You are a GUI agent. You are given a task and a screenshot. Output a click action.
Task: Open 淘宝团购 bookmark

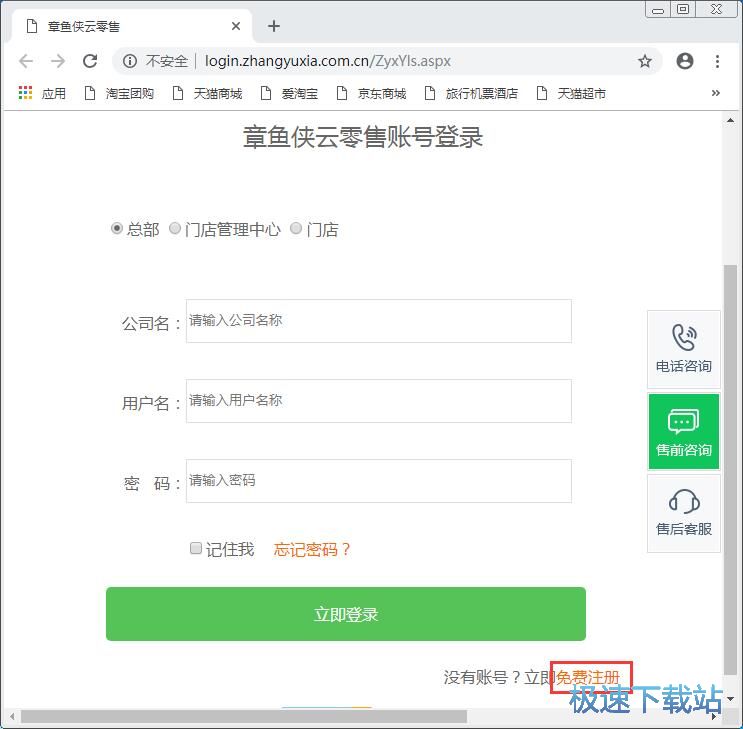119,93
